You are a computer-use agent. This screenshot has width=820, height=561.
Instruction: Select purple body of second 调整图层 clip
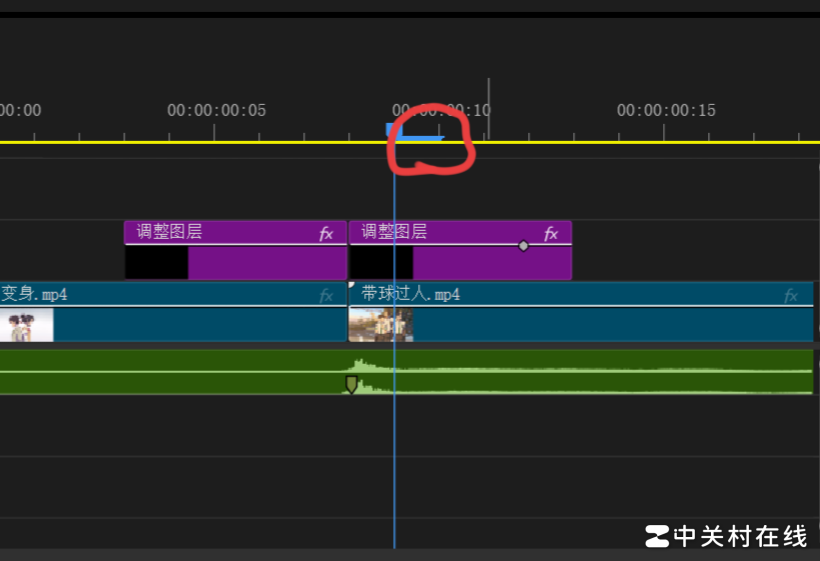pos(490,263)
